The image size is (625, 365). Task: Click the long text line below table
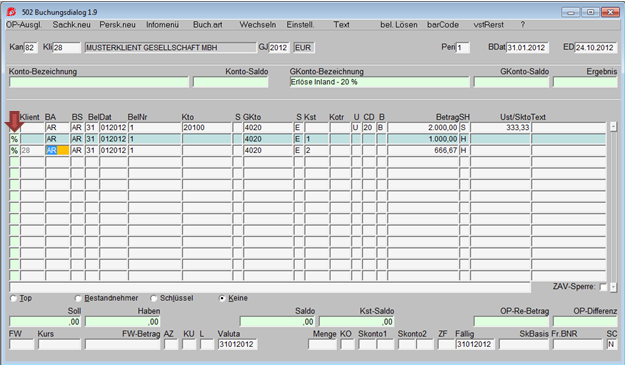(x=270, y=287)
